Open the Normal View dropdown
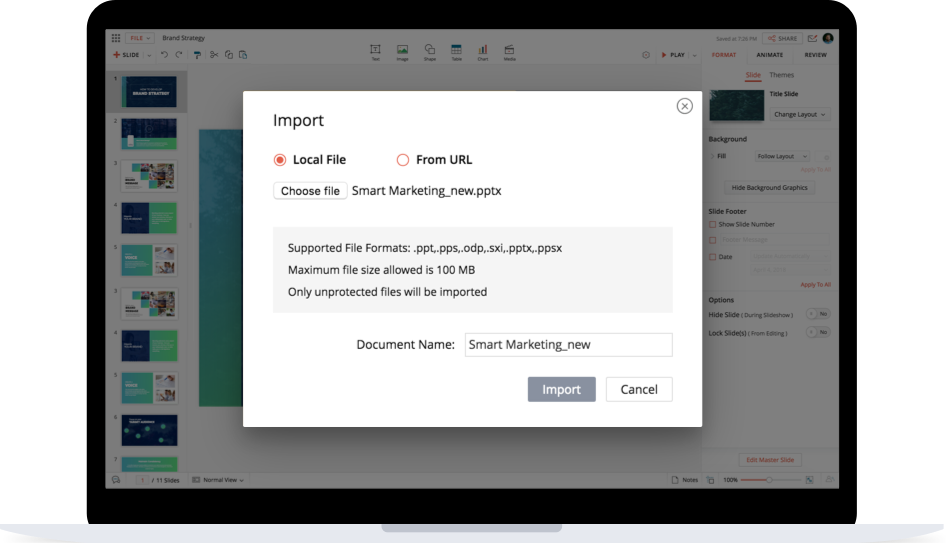This screenshot has width=946, height=543. click(x=218, y=480)
